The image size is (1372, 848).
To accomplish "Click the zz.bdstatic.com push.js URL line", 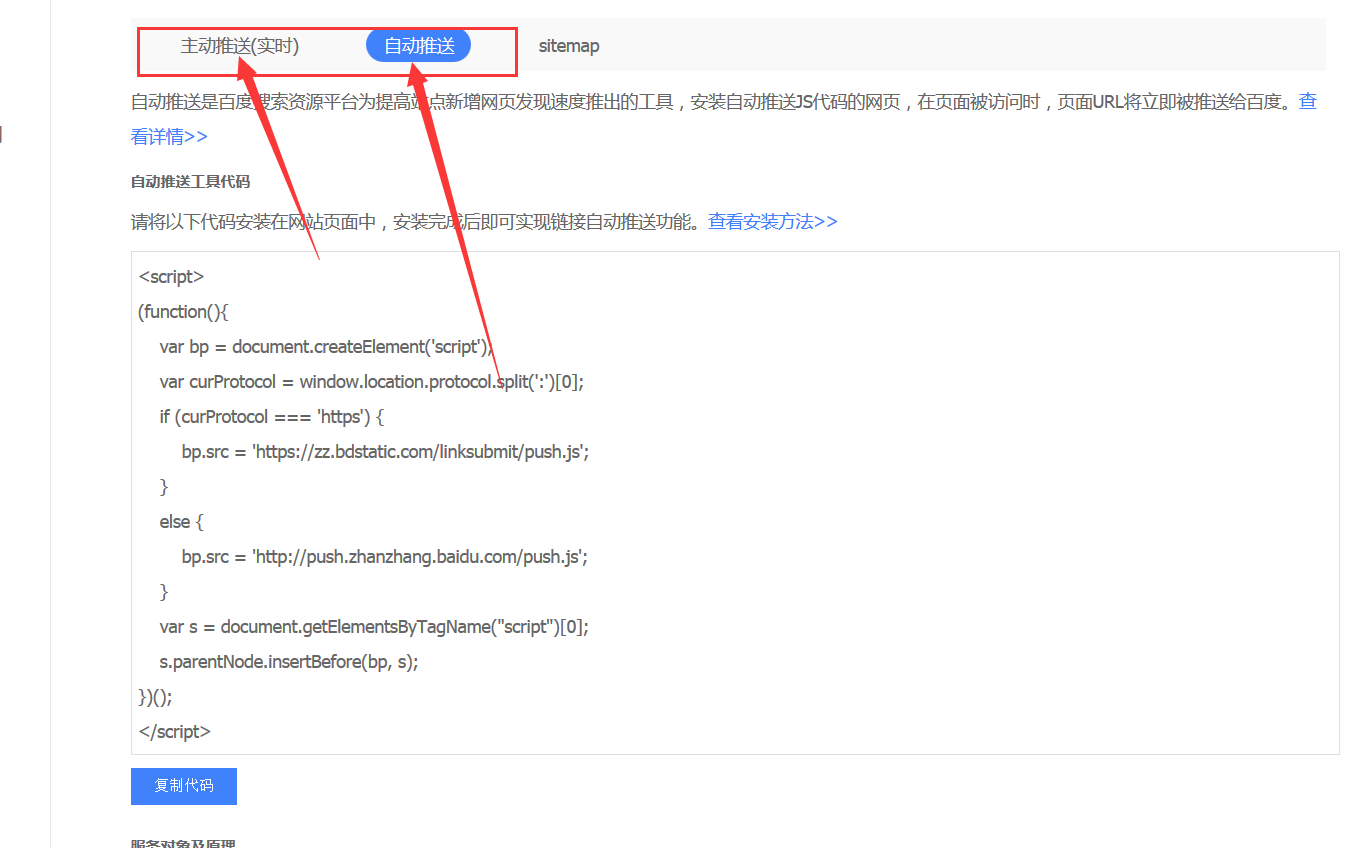I will coord(385,452).
